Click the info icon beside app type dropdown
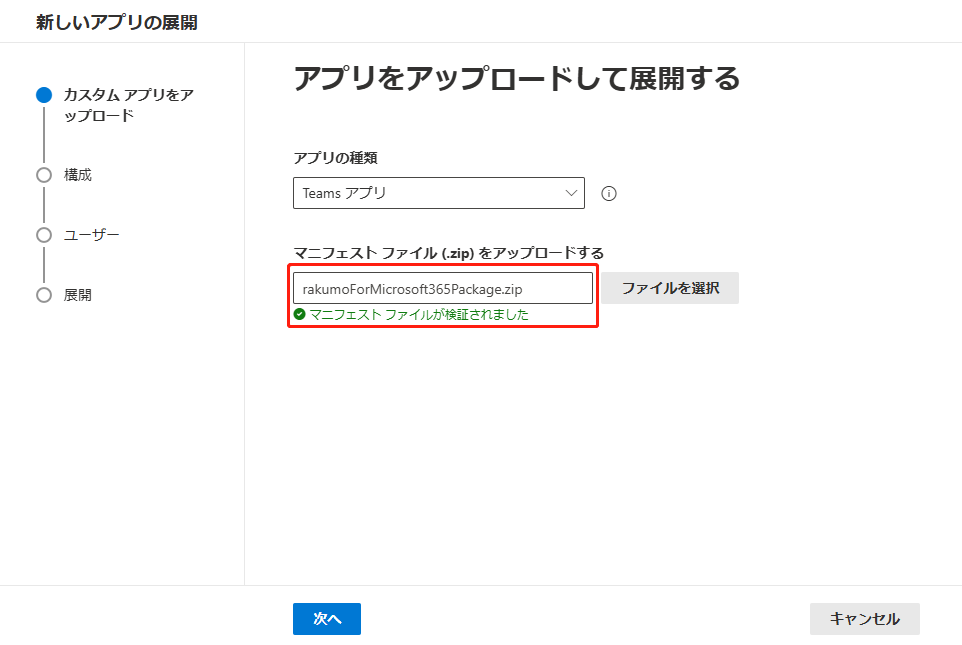The image size is (962, 645). (x=609, y=193)
